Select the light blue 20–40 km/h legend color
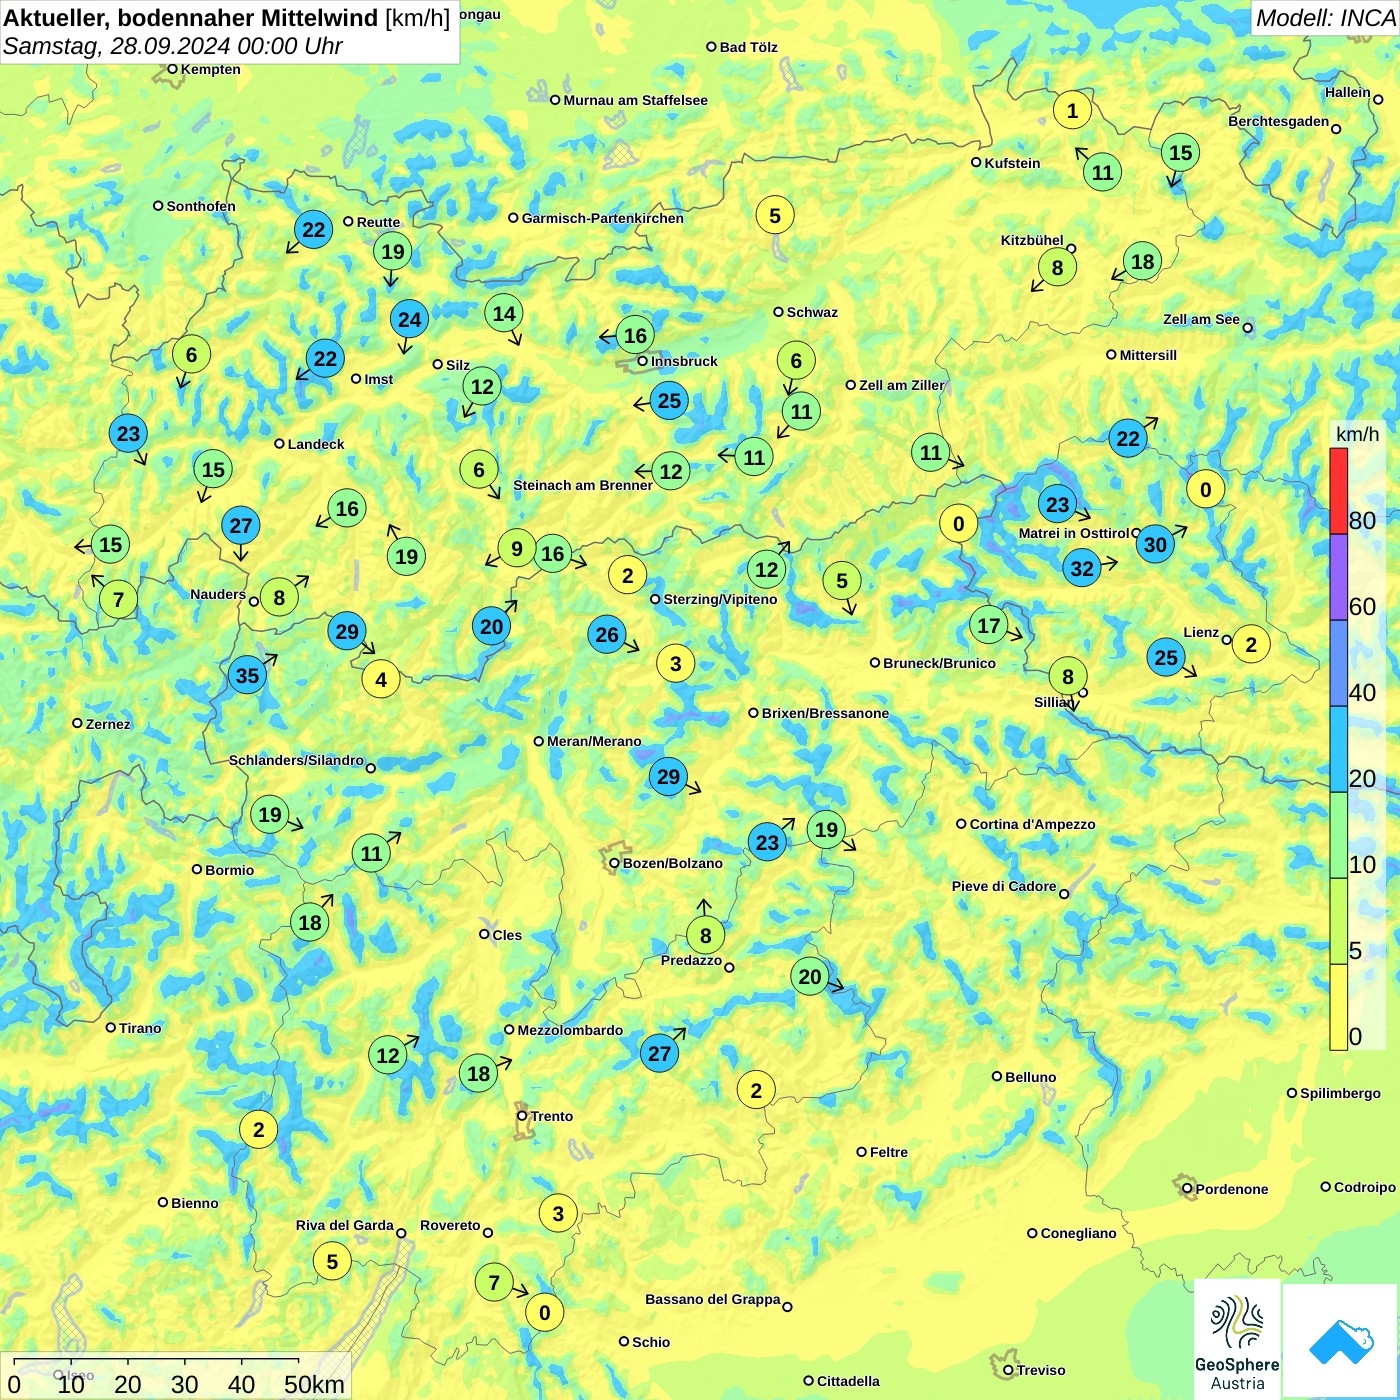Image resolution: width=1400 pixels, height=1400 pixels. click(1339, 749)
